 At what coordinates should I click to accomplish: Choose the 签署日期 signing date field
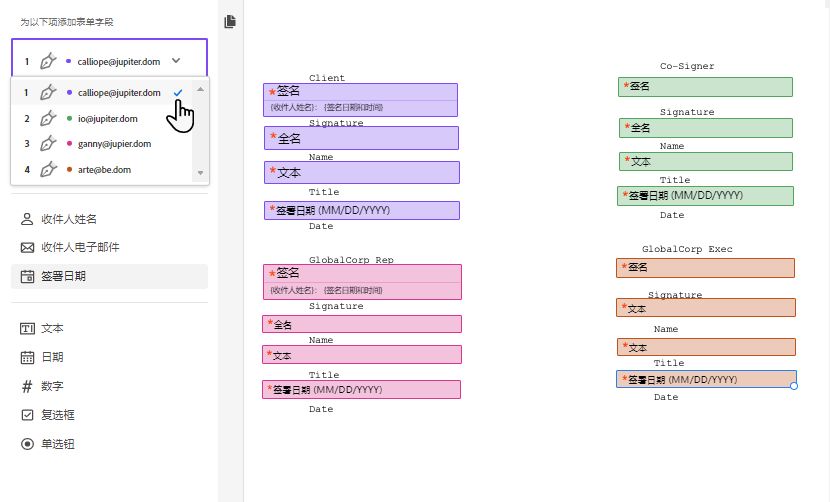110,276
